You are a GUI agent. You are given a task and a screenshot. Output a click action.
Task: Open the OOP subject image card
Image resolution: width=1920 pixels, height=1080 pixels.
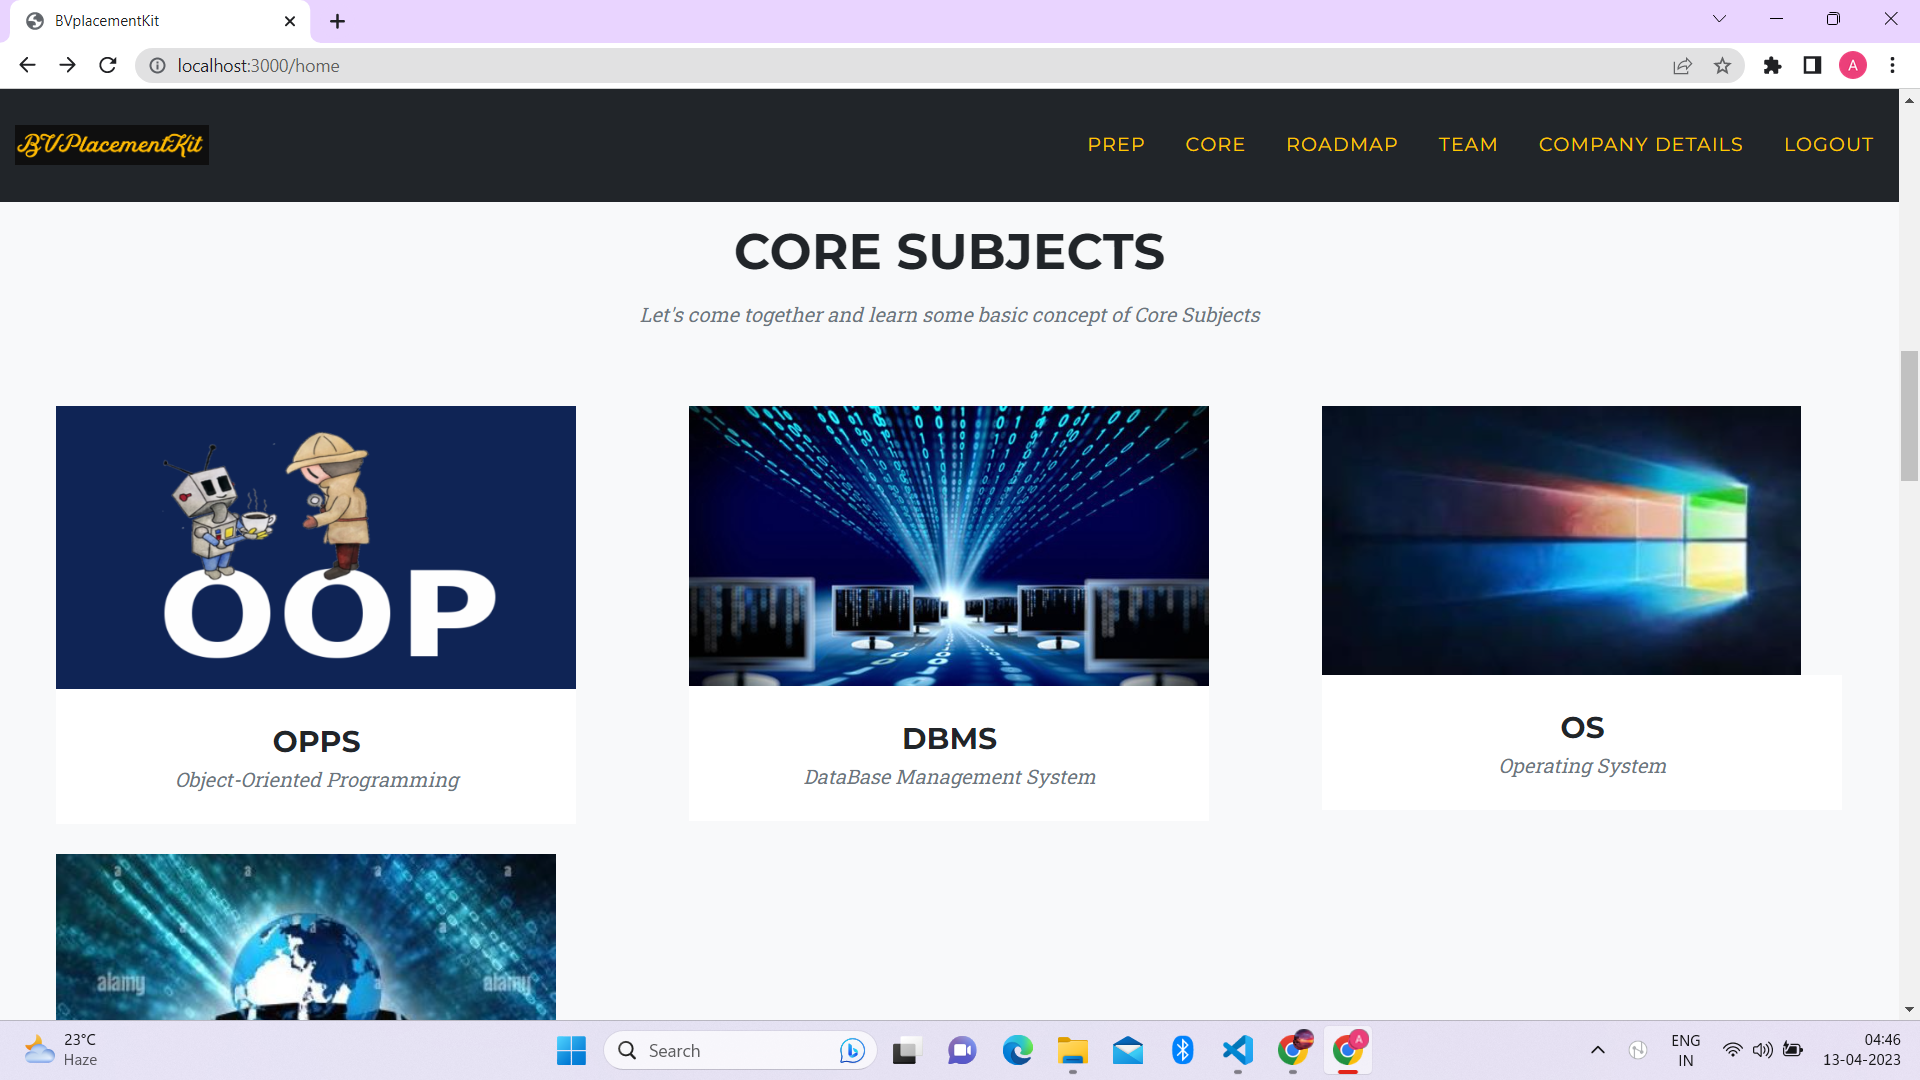[315, 547]
